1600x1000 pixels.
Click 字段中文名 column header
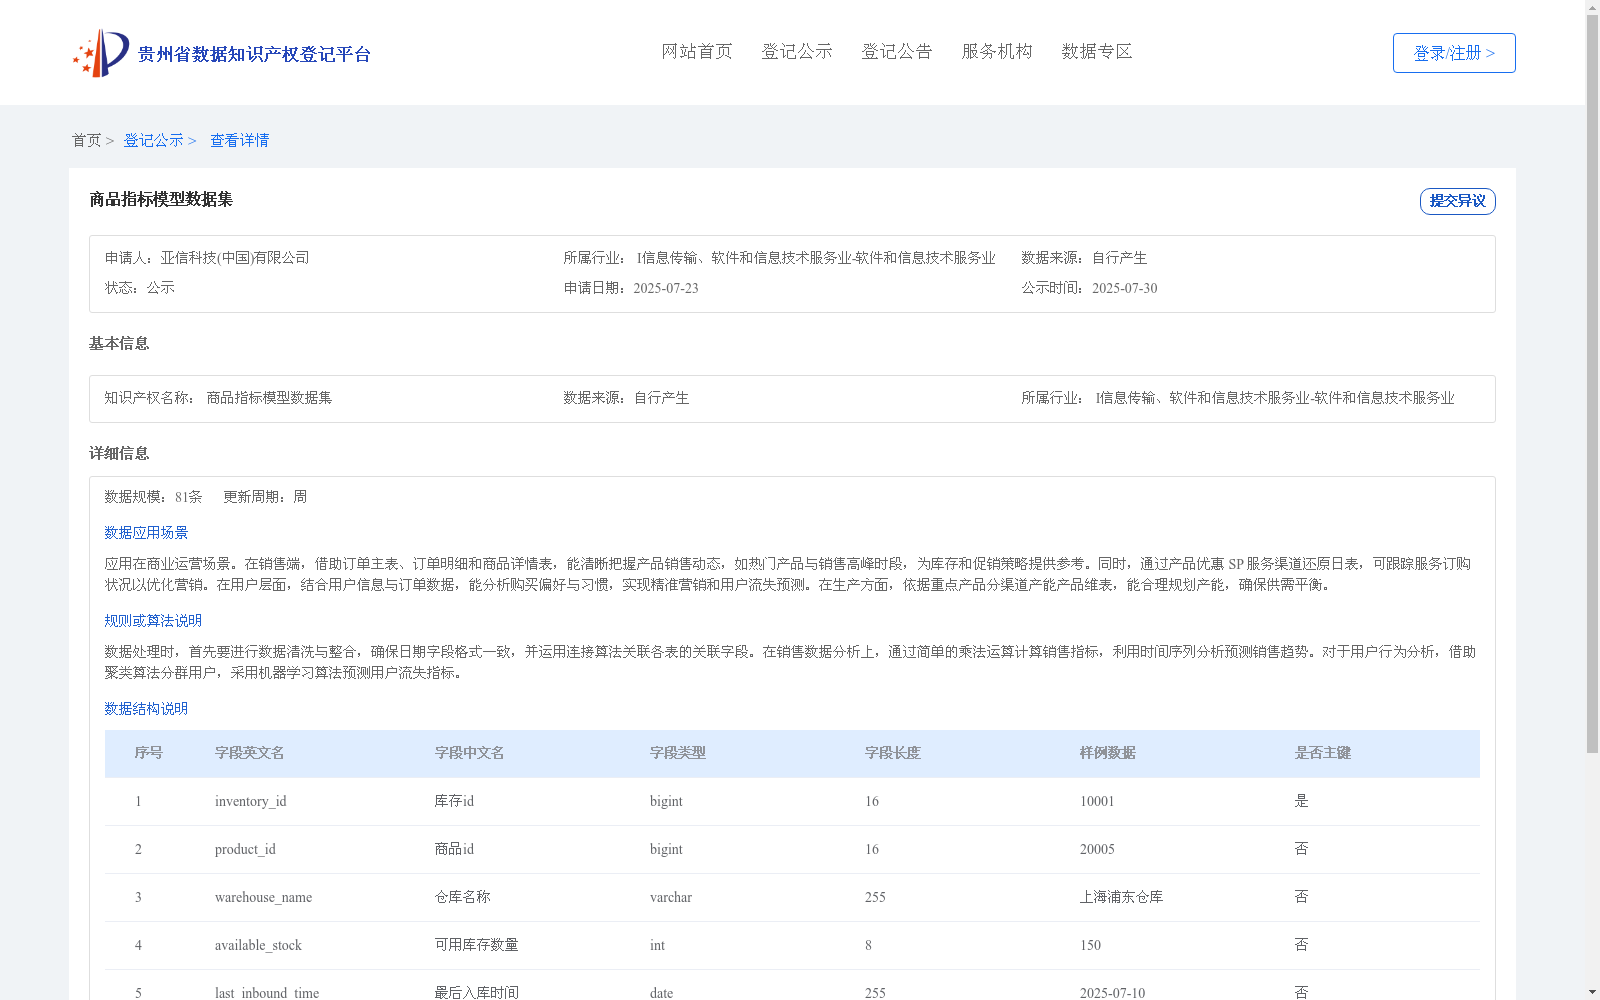(x=470, y=753)
